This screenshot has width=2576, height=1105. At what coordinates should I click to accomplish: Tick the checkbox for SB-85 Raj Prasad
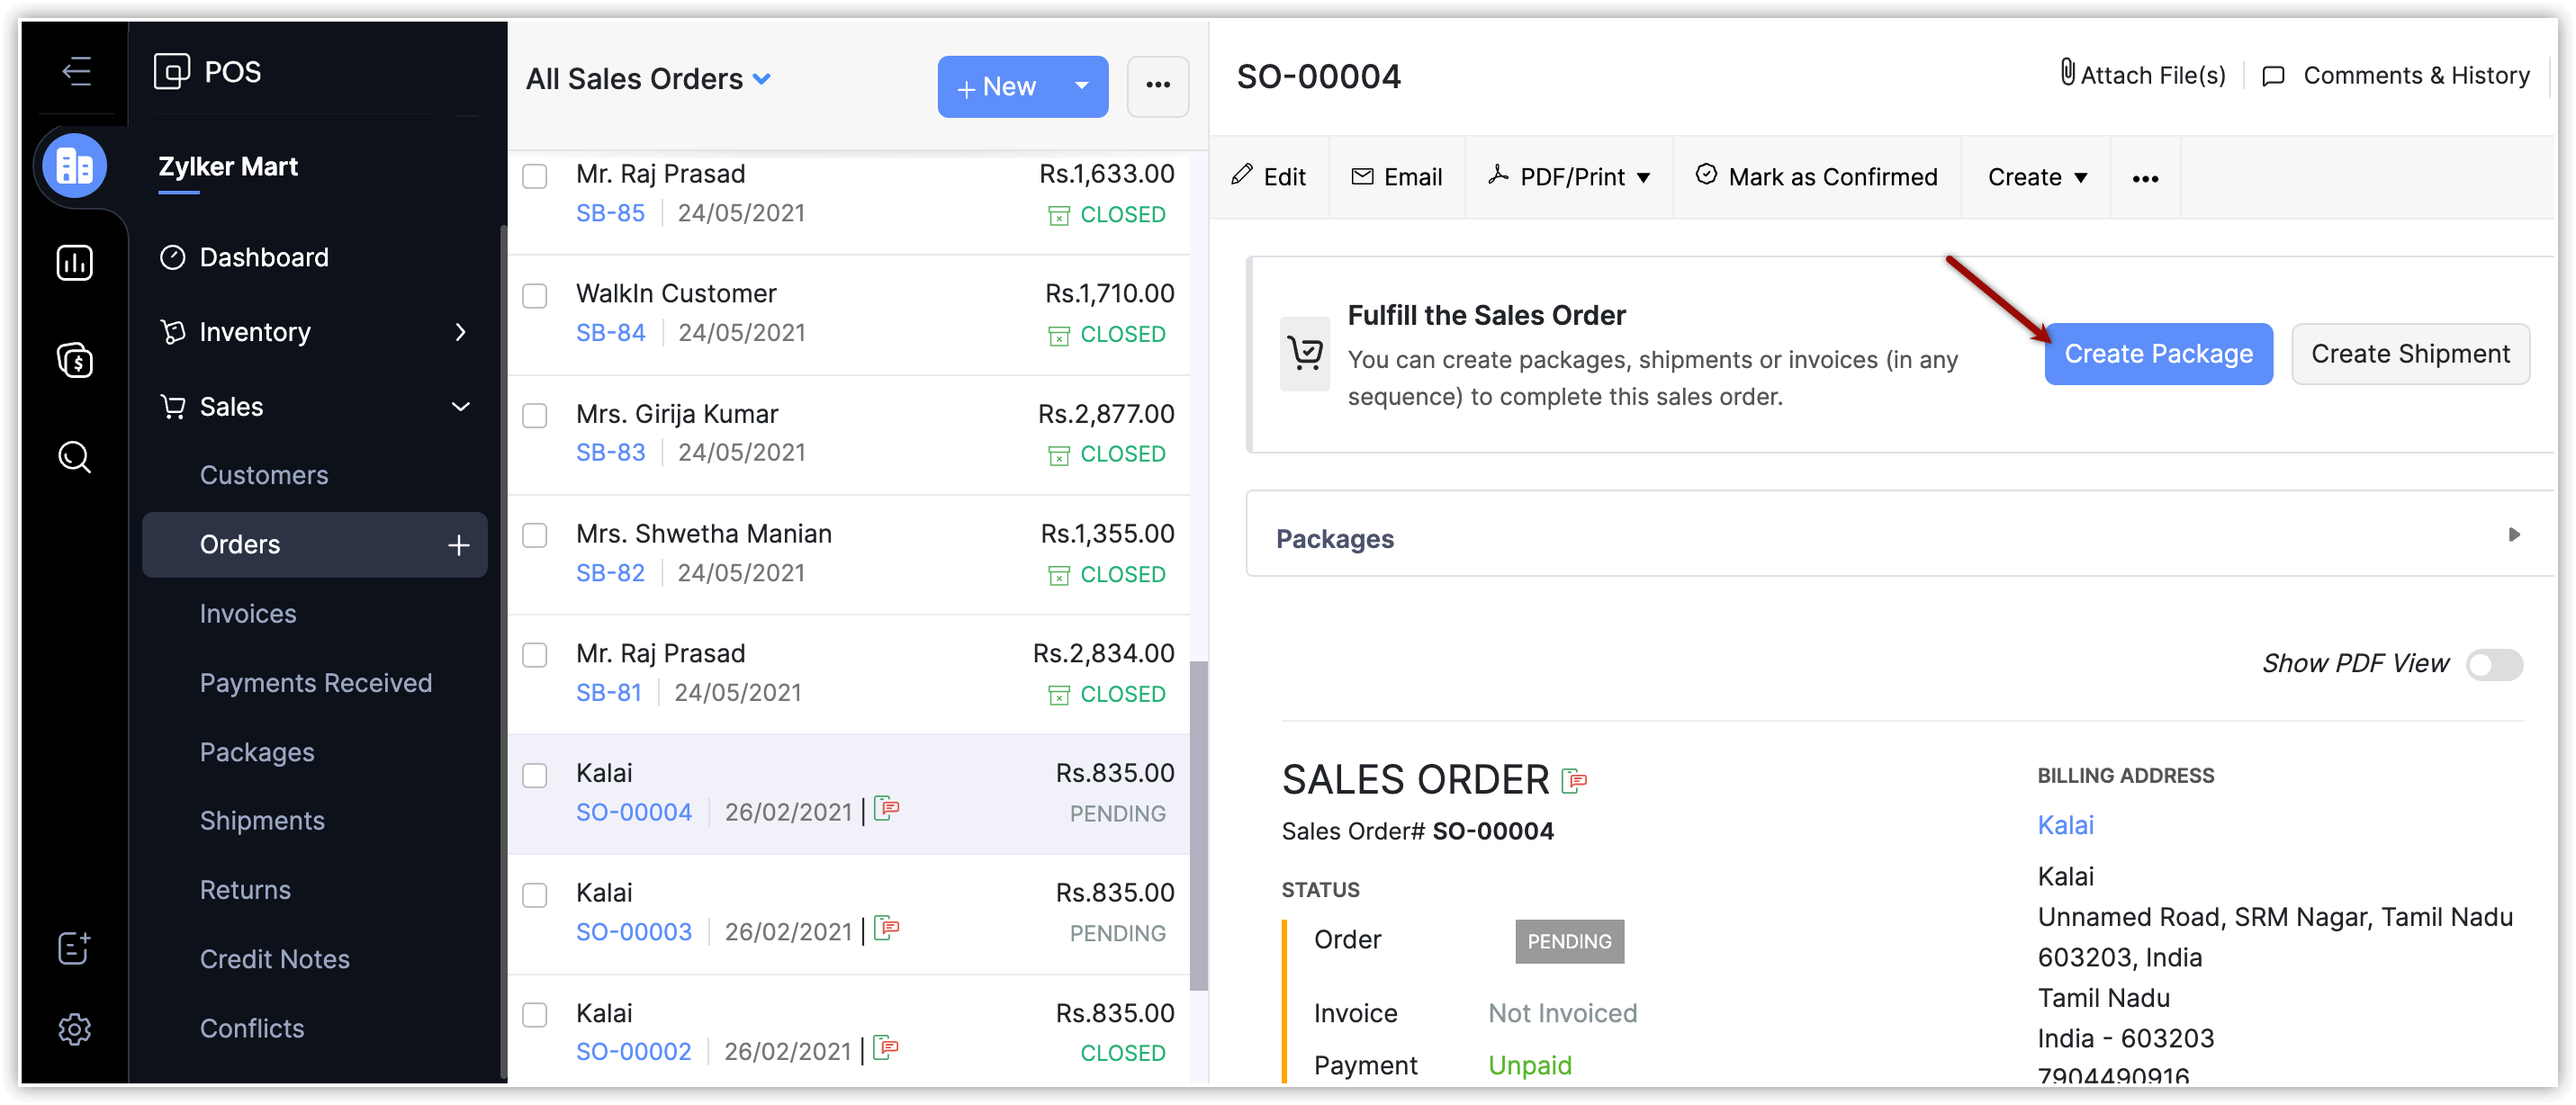[535, 176]
